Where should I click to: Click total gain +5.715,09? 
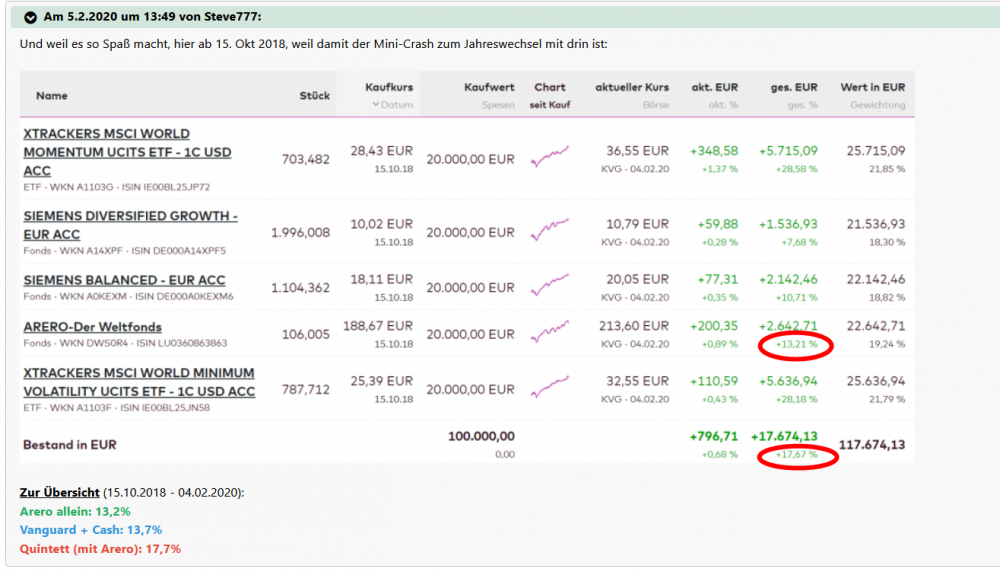(788, 151)
